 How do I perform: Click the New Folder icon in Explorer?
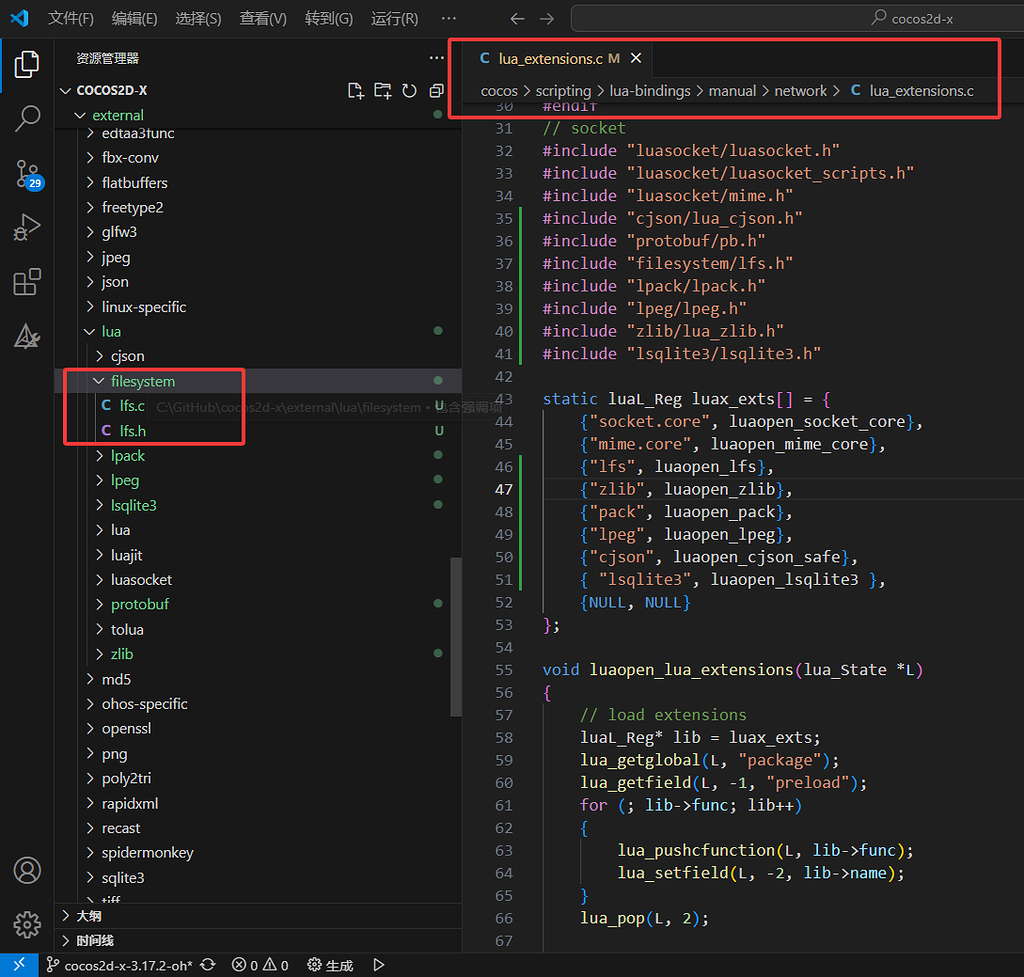(383, 90)
